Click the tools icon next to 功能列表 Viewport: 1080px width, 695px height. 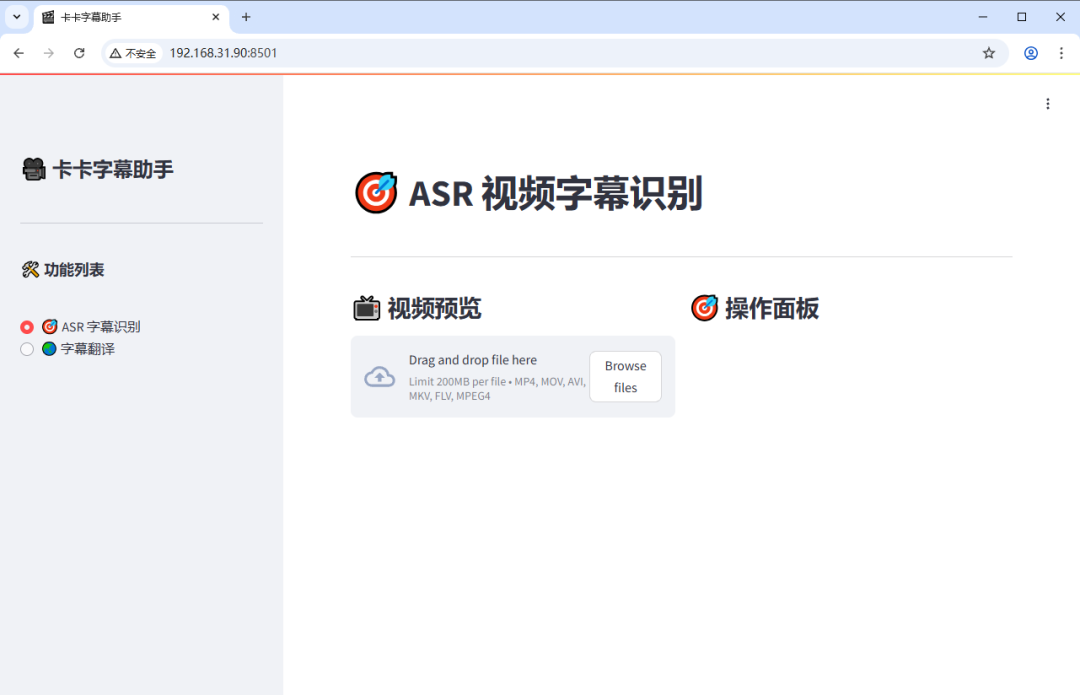coord(31,268)
